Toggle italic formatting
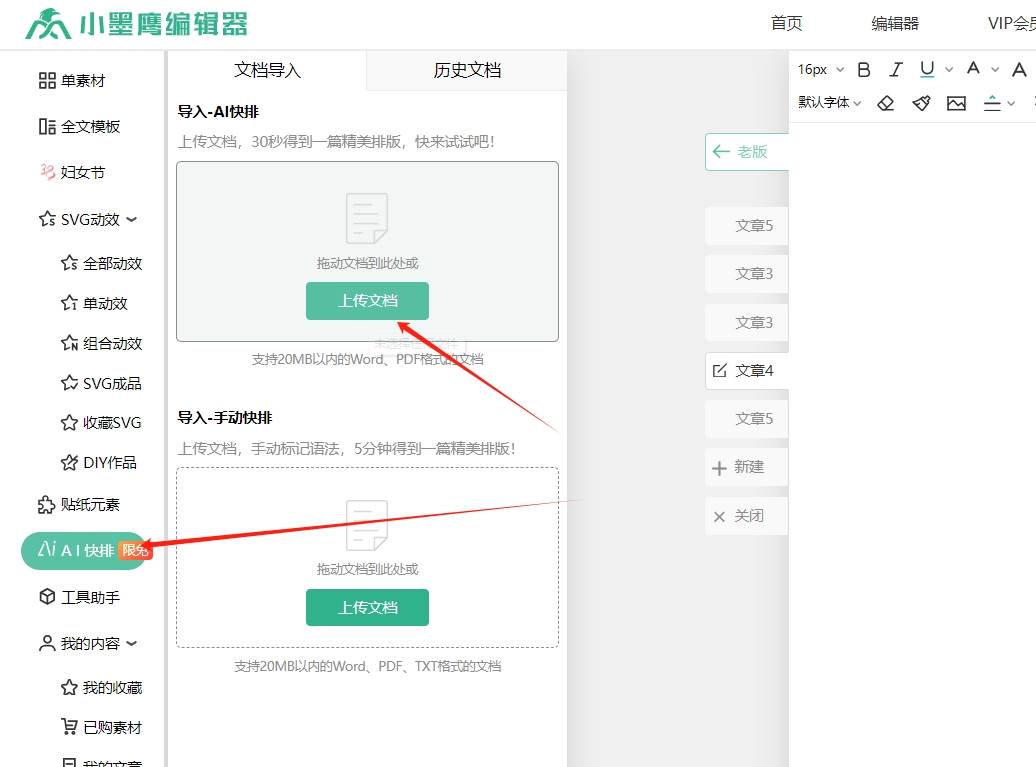Image resolution: width=1036 pixels, height=767 pixels. 896,69
